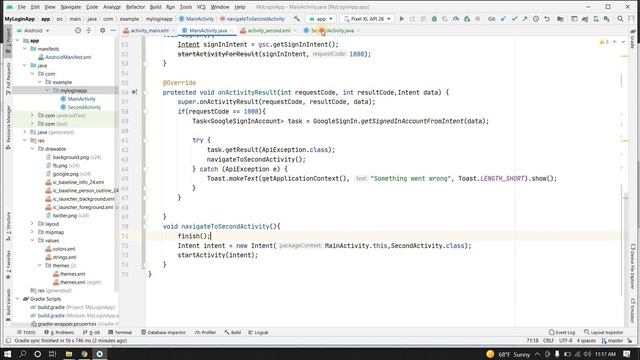Image resolution: width=640 pixels, height=360 pixels.
Task: Open the AVD Manager icon
Action: click(596, 19)
